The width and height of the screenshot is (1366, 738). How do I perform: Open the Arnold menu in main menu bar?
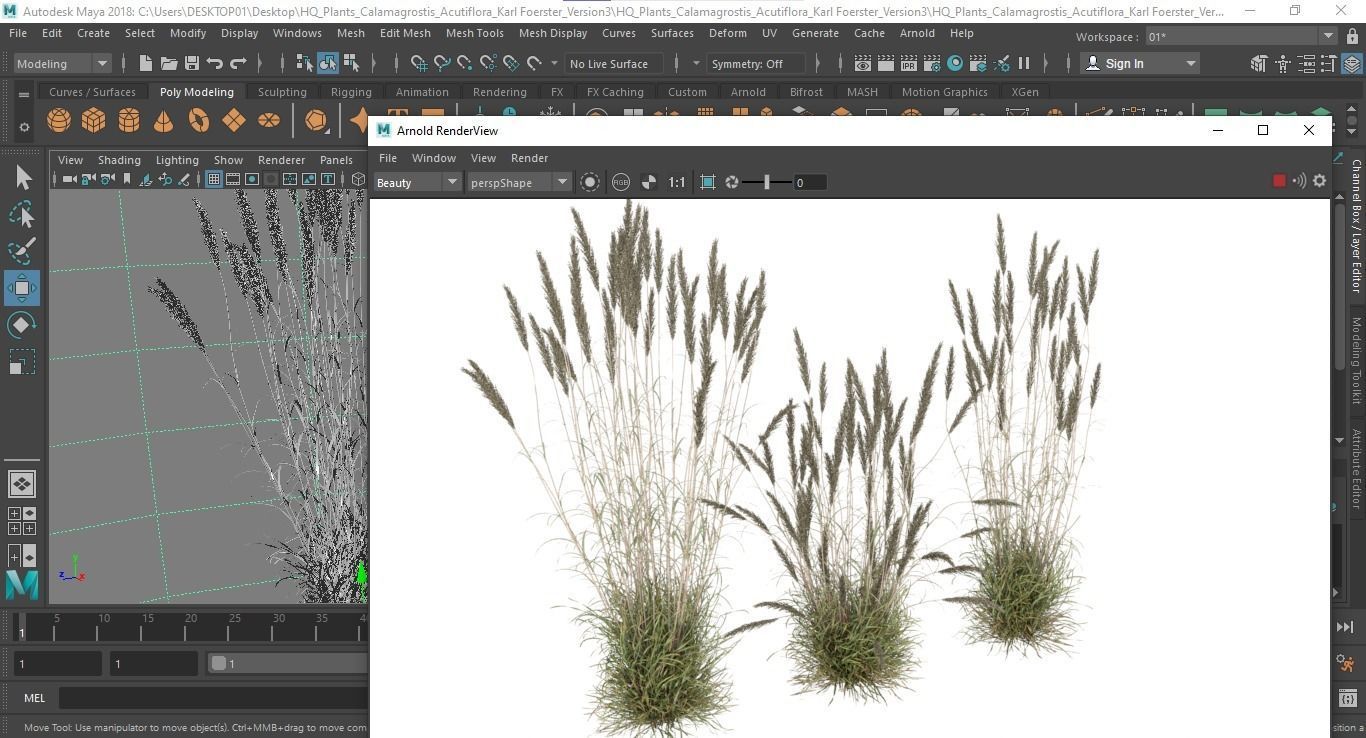tap(917, 33)
